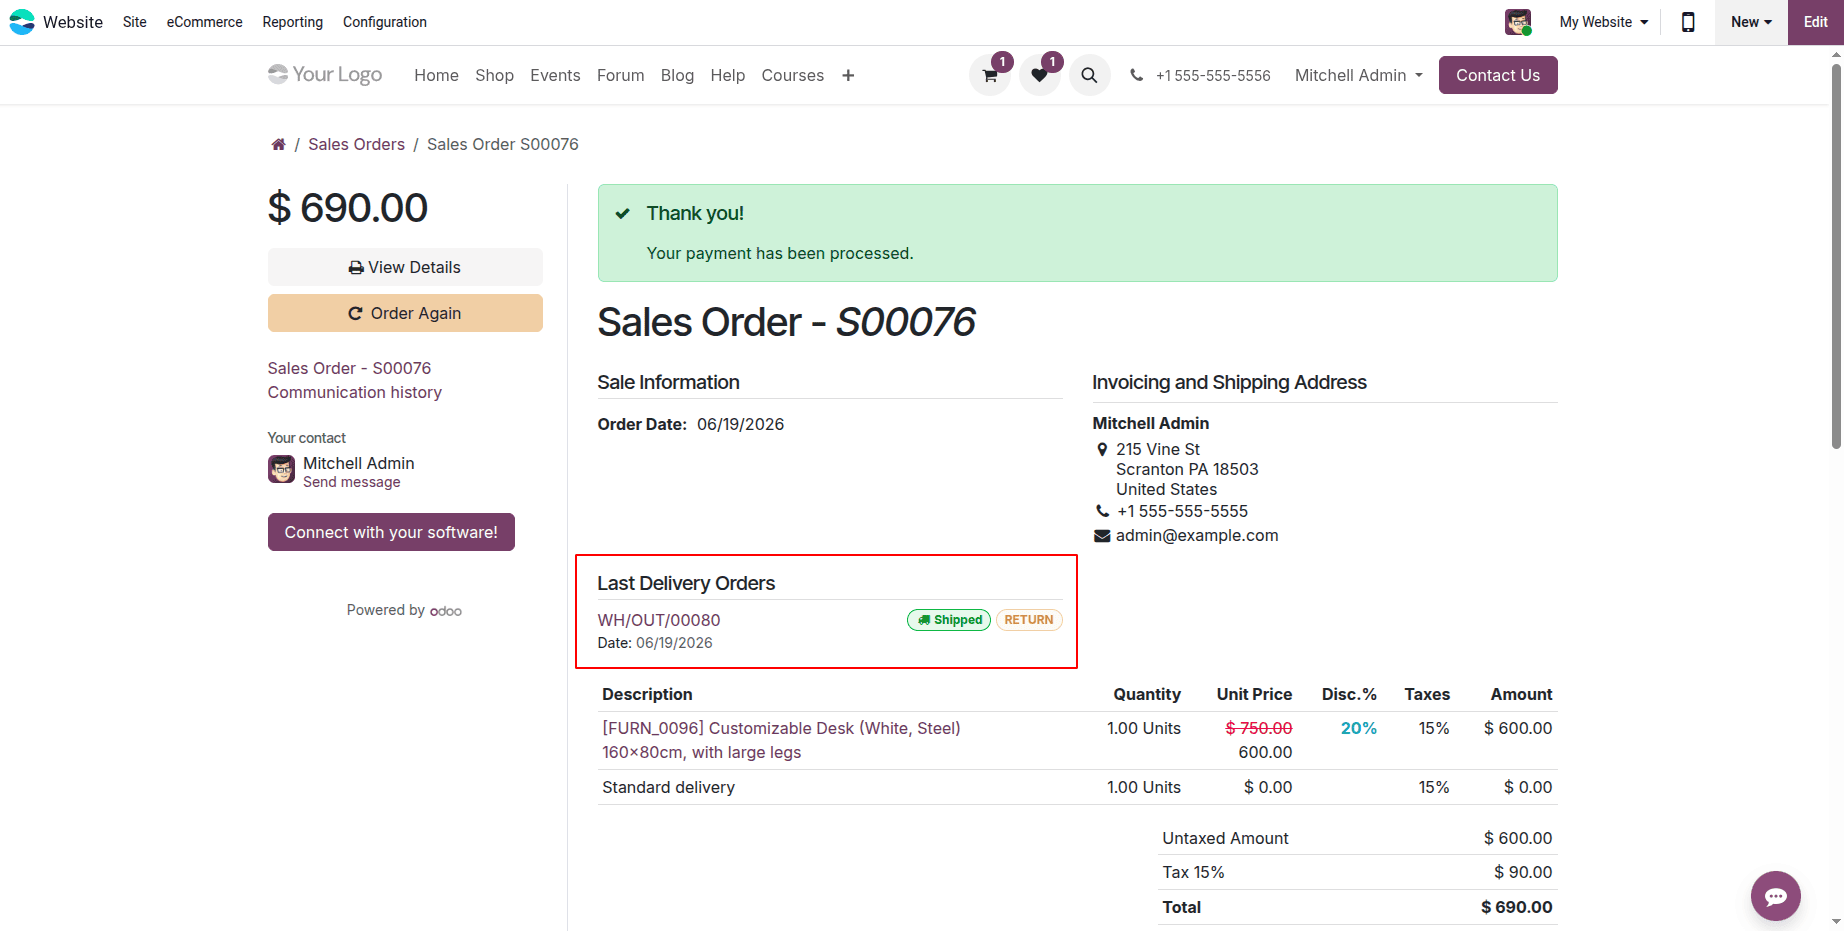Click the Shipped status badge
The width and height of the screenshot is (1844, 931).
click(x=949, y=620)
